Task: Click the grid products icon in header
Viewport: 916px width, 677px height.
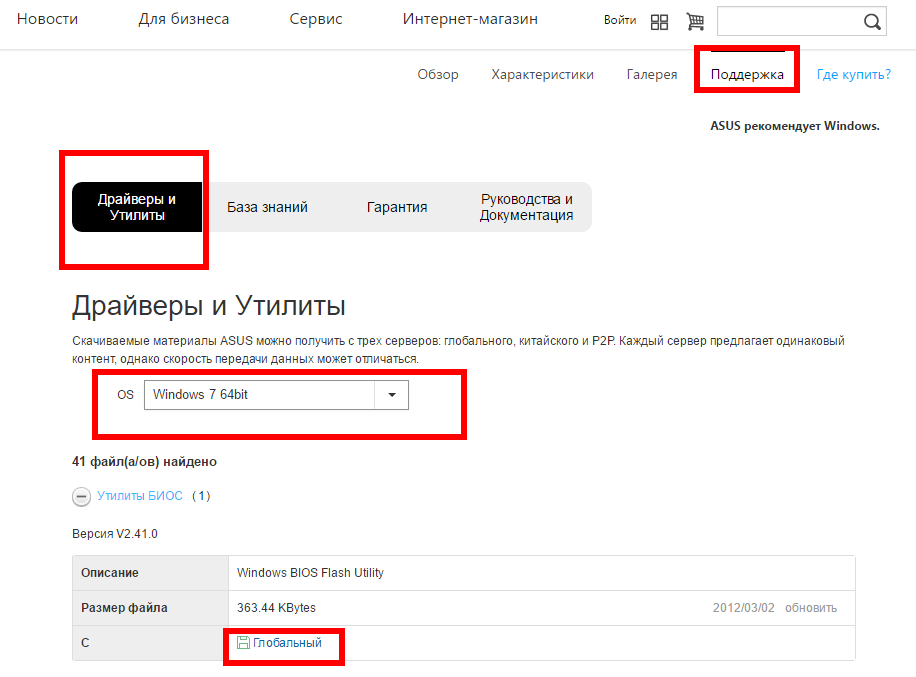Action: [x=659, y=22]
